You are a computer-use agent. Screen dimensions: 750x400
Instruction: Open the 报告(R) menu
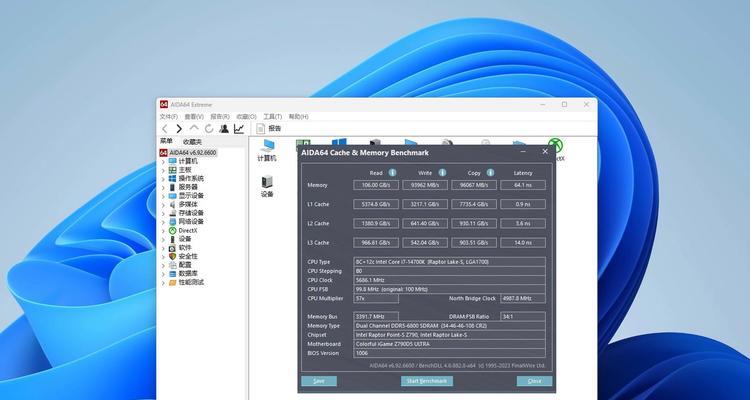pyautogui.click(x=220, y=117)
